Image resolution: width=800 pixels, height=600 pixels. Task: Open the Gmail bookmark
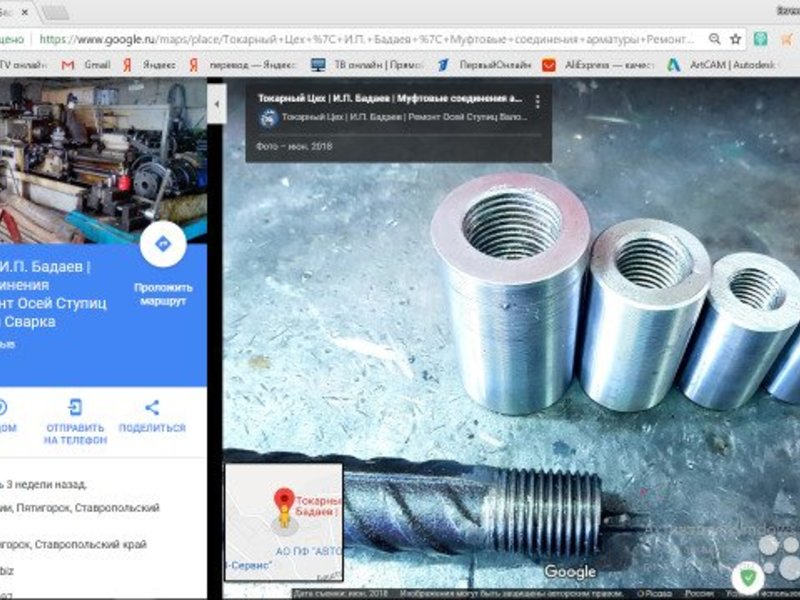(86, 64)
